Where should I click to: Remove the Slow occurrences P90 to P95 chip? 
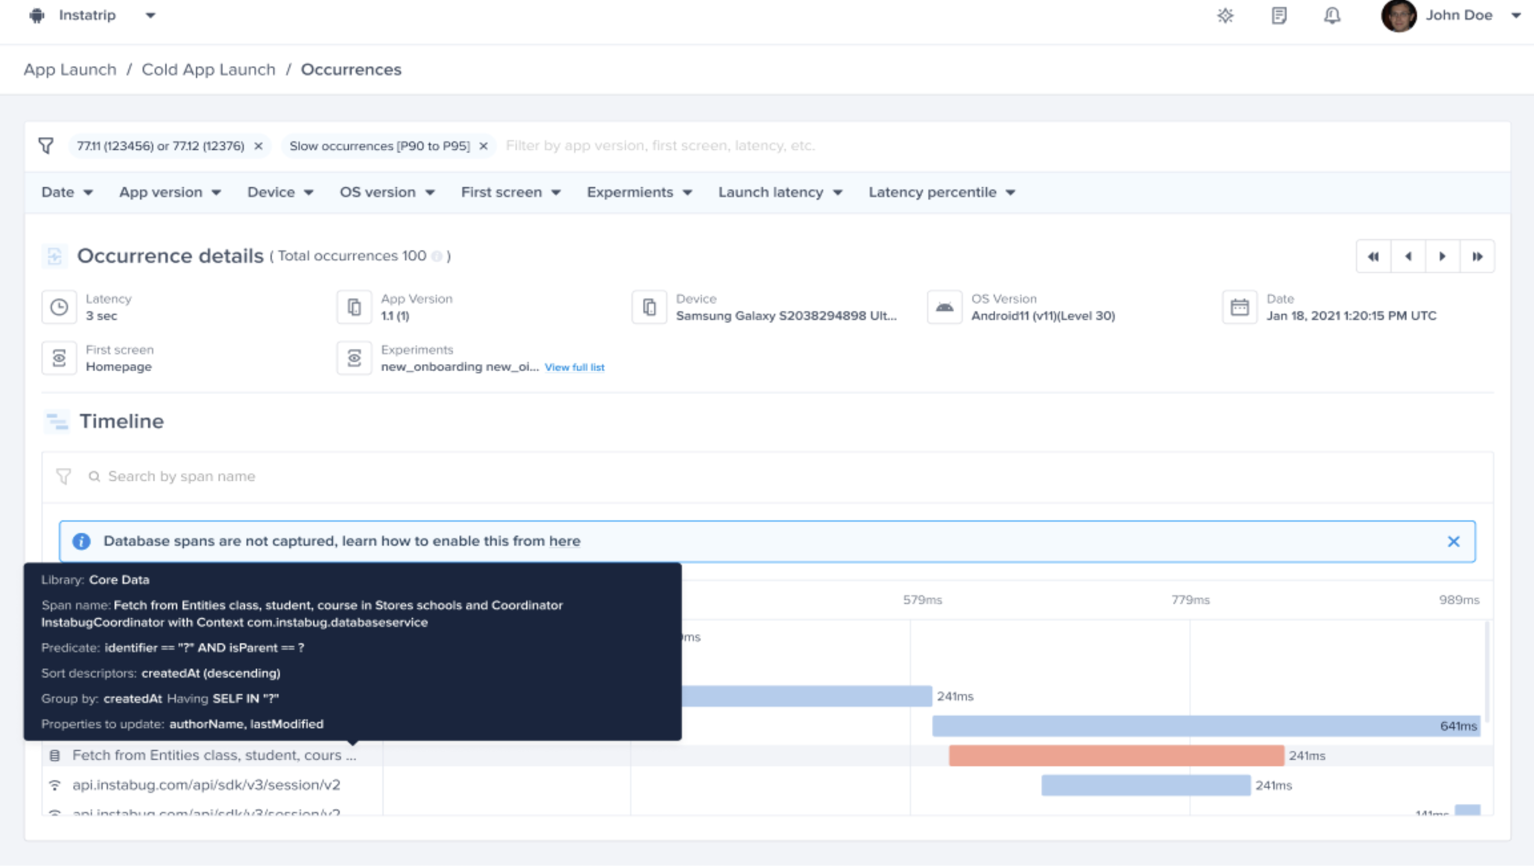[x=483, y=146]
